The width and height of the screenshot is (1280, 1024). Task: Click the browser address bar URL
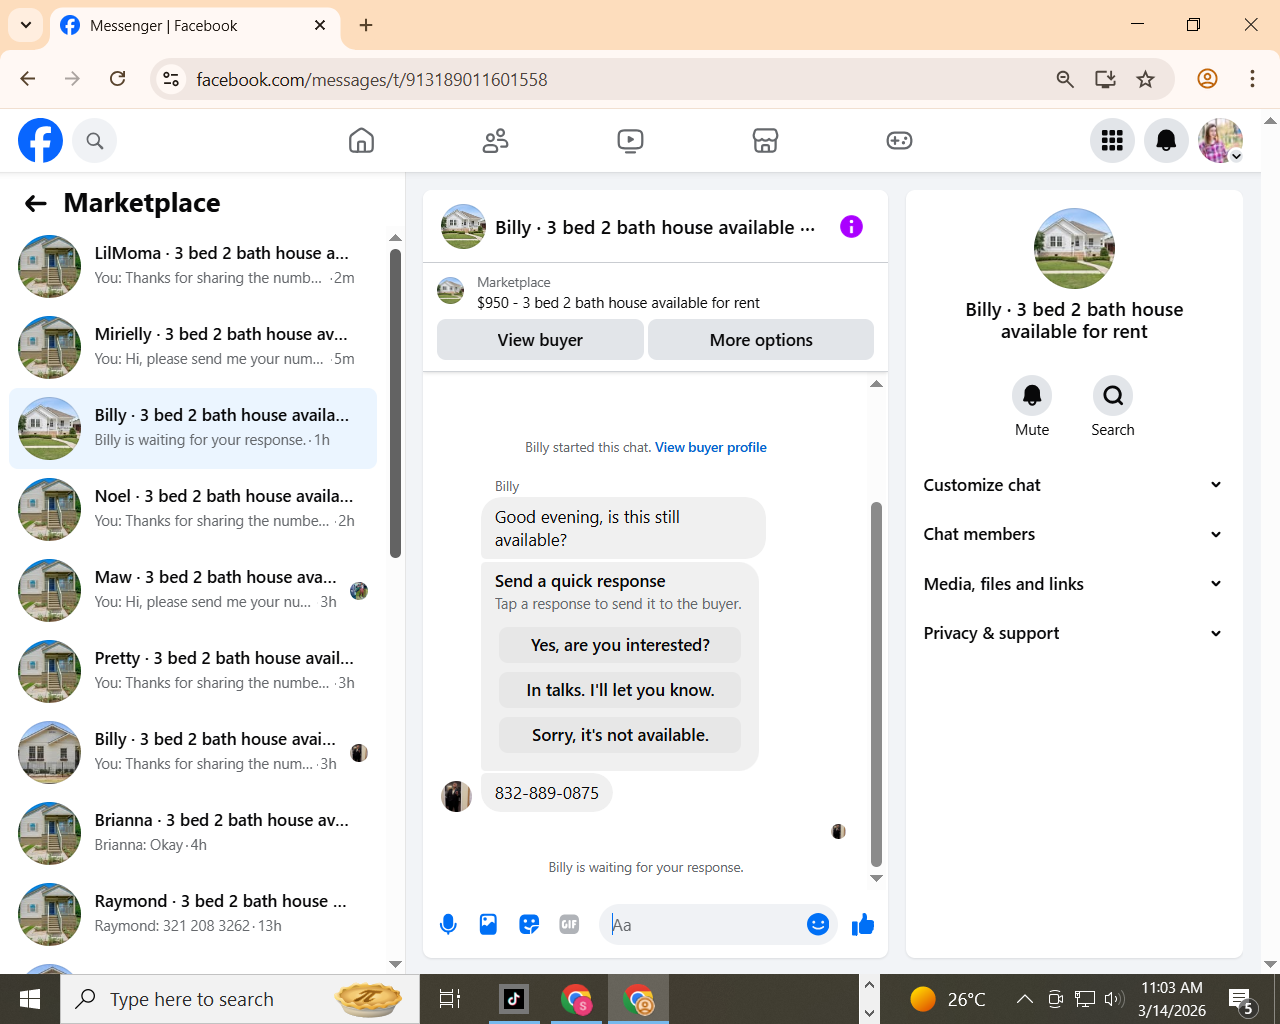372,80
